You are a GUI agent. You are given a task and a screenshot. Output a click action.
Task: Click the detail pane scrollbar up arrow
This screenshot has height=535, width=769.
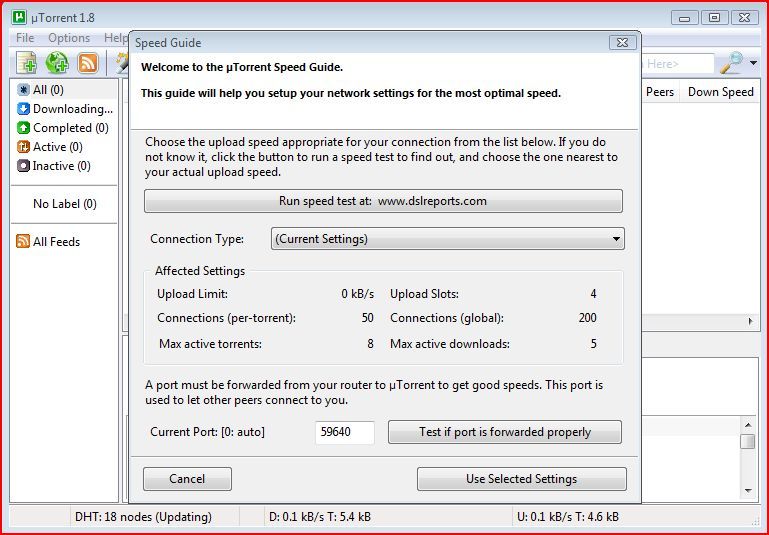click(748, 425)
